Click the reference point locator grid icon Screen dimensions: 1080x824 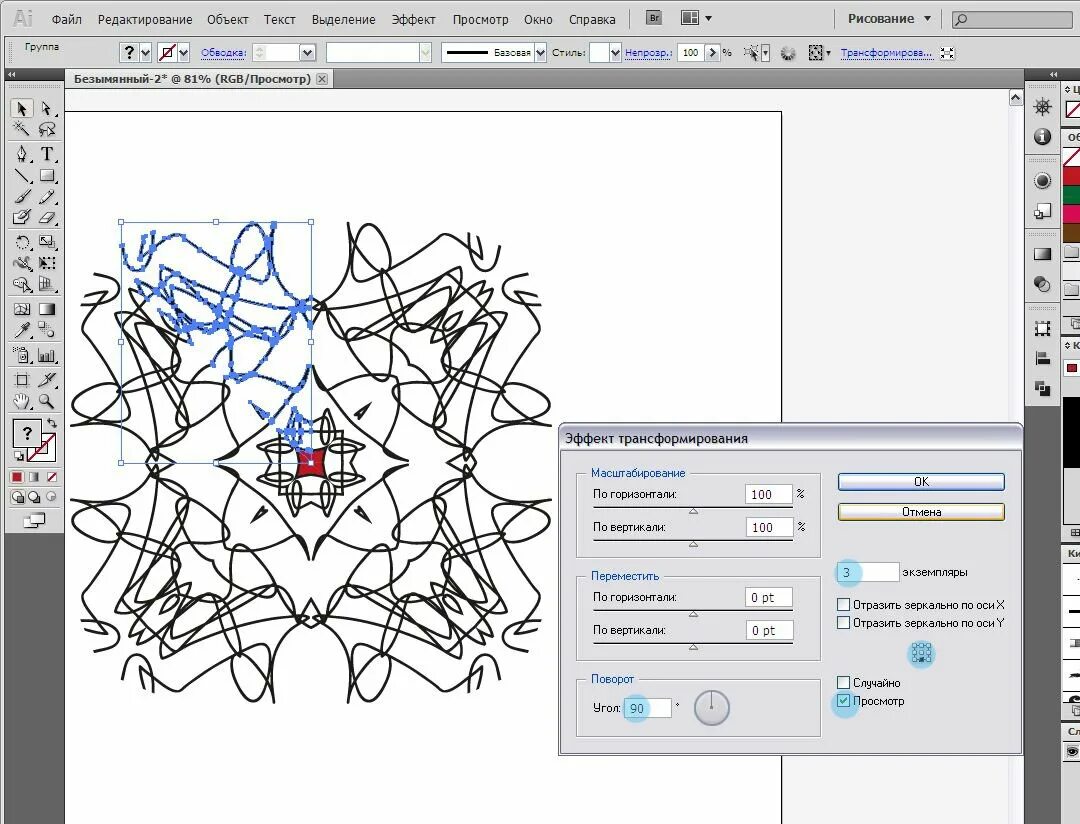tap(921, 652)
